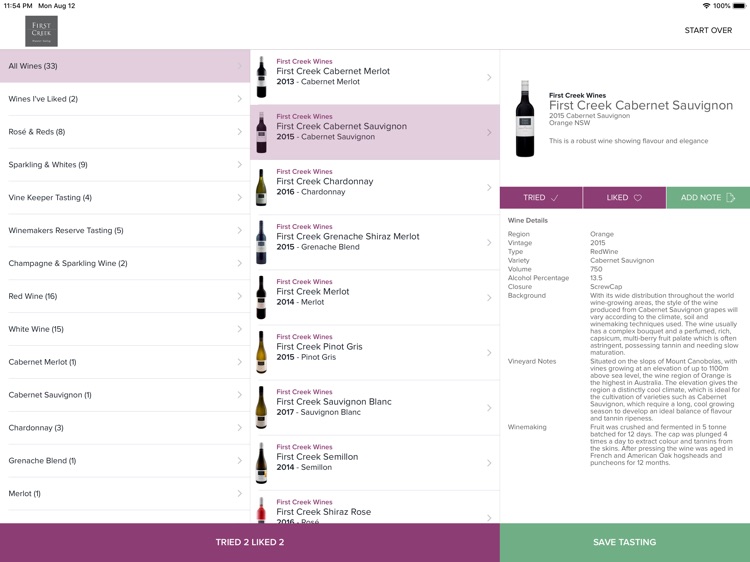750x562 pixels.
Task: Click the 11:54 PM clock in status bar
Action: (18, 6)
